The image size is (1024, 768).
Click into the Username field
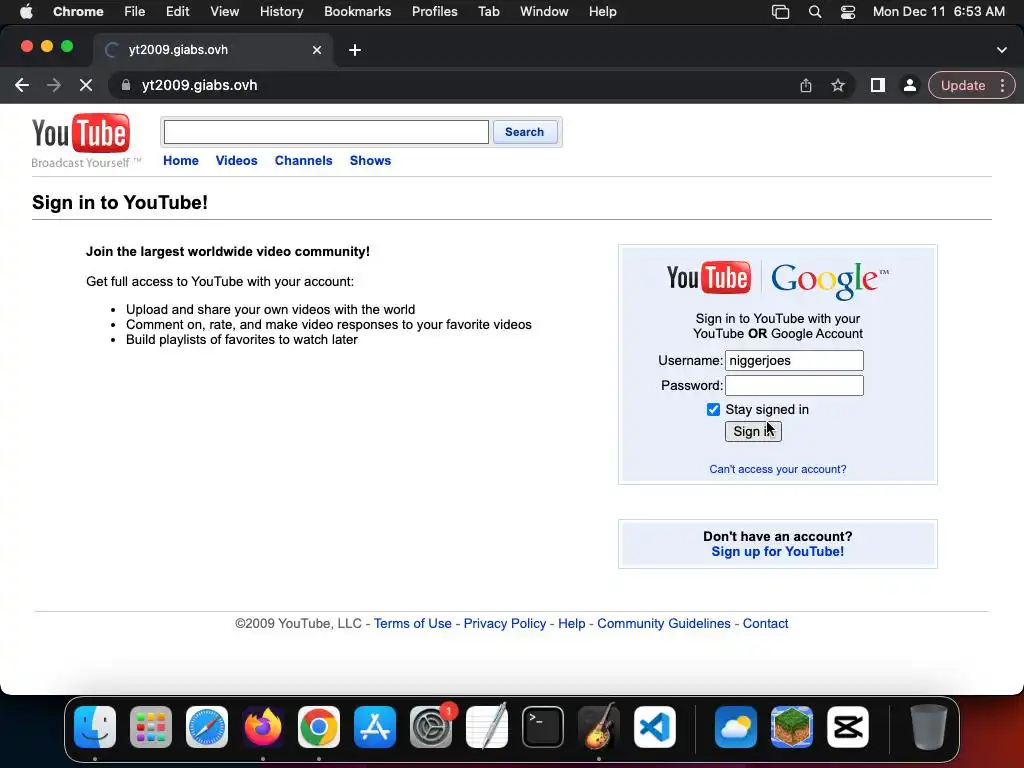tap(794, 360)
